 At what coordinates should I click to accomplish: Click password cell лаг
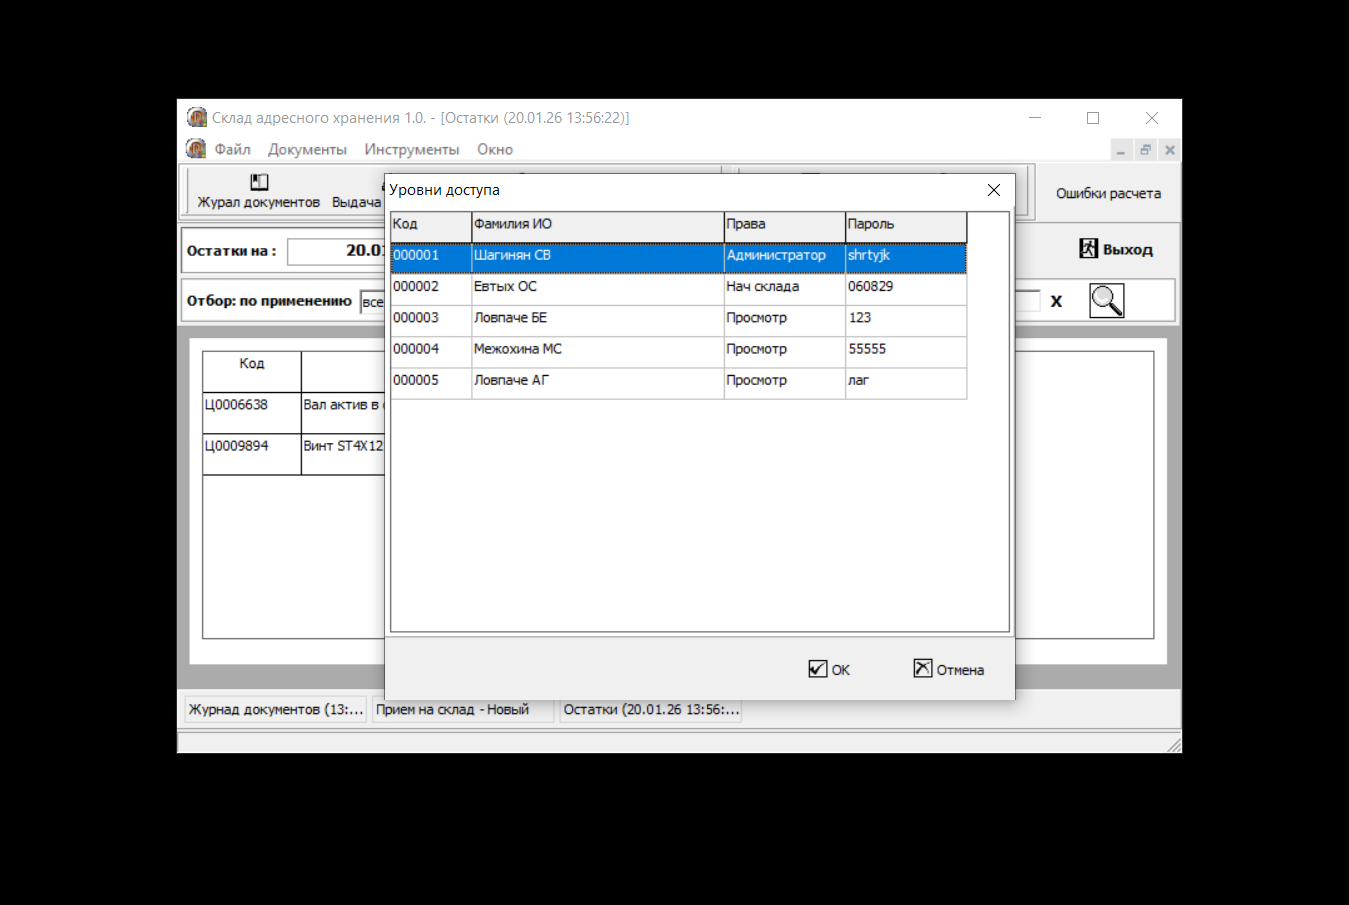[x=906, y=383]
